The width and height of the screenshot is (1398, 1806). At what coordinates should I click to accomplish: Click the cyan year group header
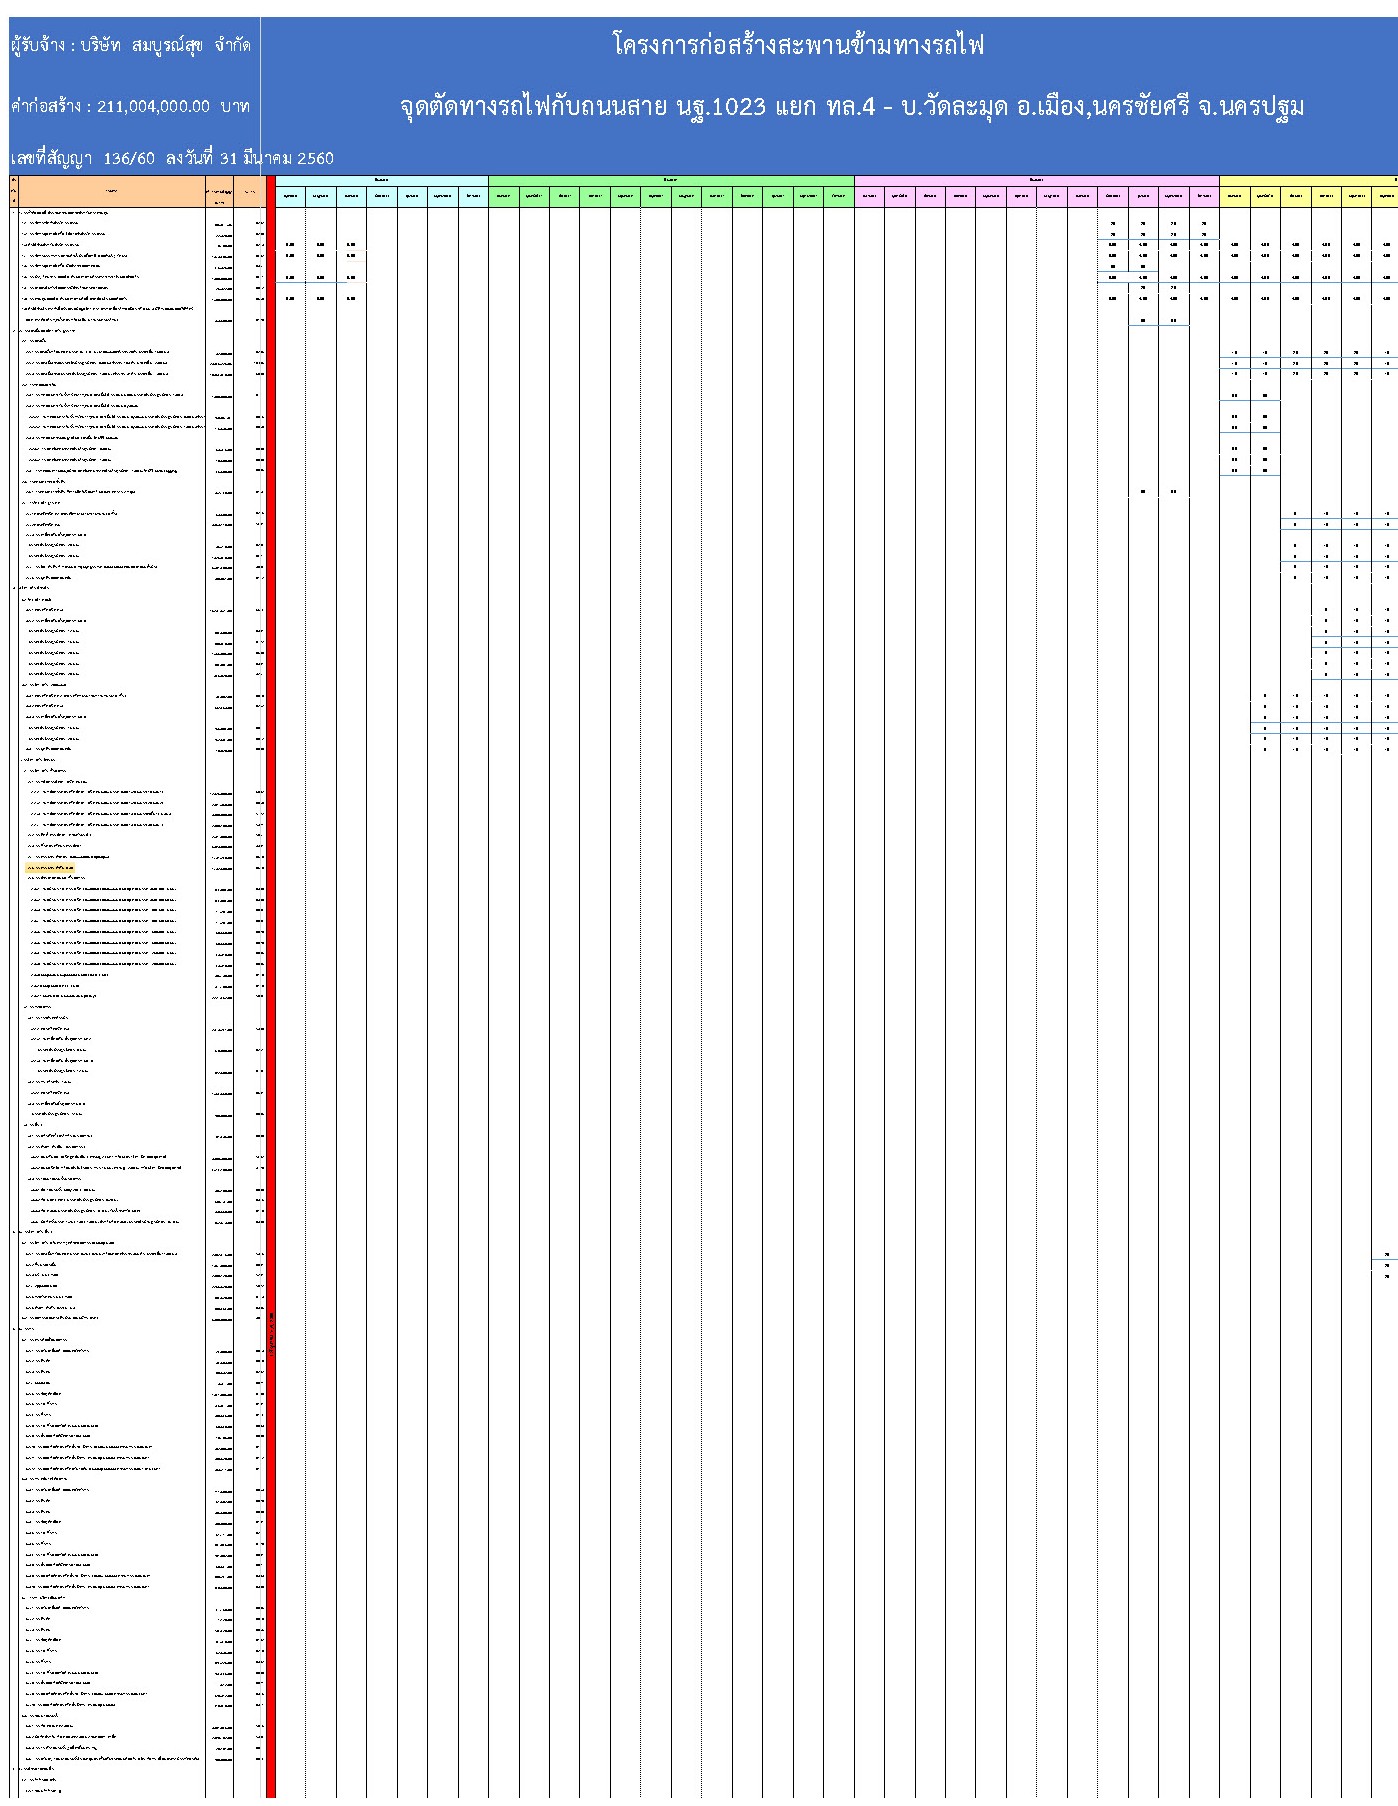[x=381, y=180]
